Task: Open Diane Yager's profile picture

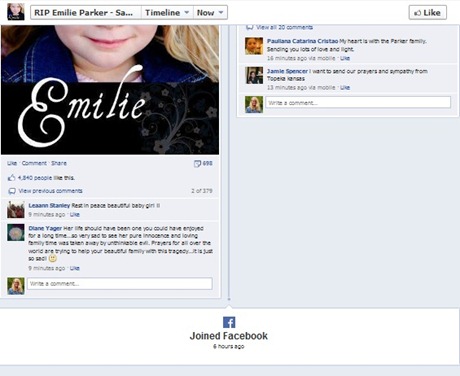Action: point(16,232)
